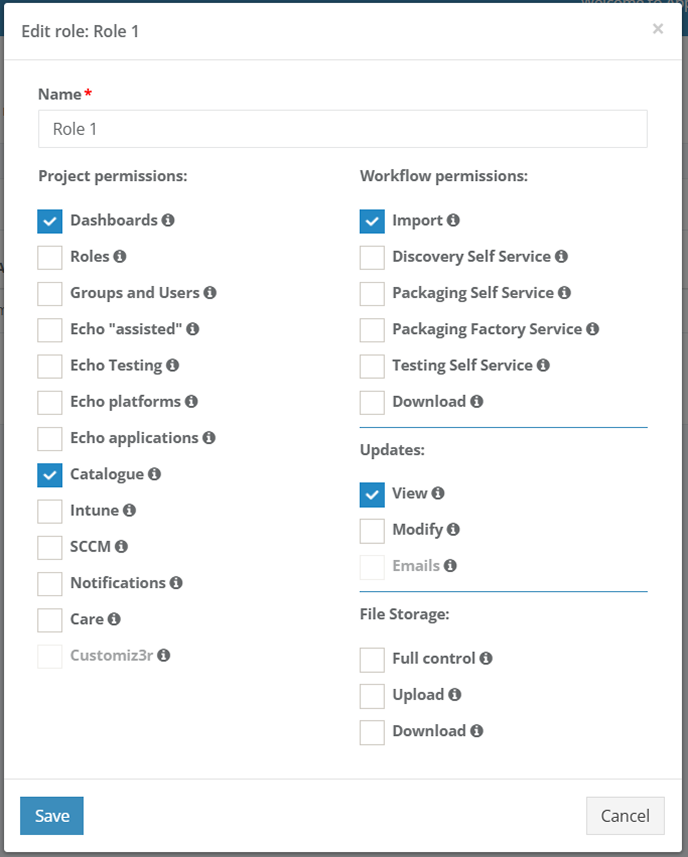Viewport: 688px width, 857px height.
Task: Save the role changes
Action: tap(51, 816)
